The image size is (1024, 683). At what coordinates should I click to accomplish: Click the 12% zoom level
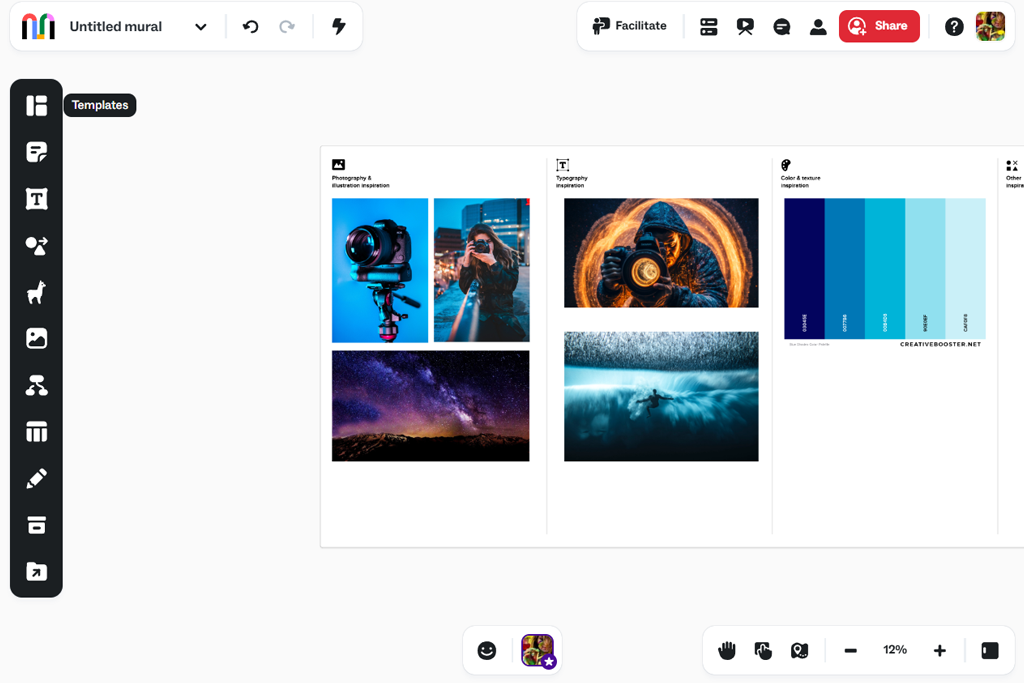point(895,650)
